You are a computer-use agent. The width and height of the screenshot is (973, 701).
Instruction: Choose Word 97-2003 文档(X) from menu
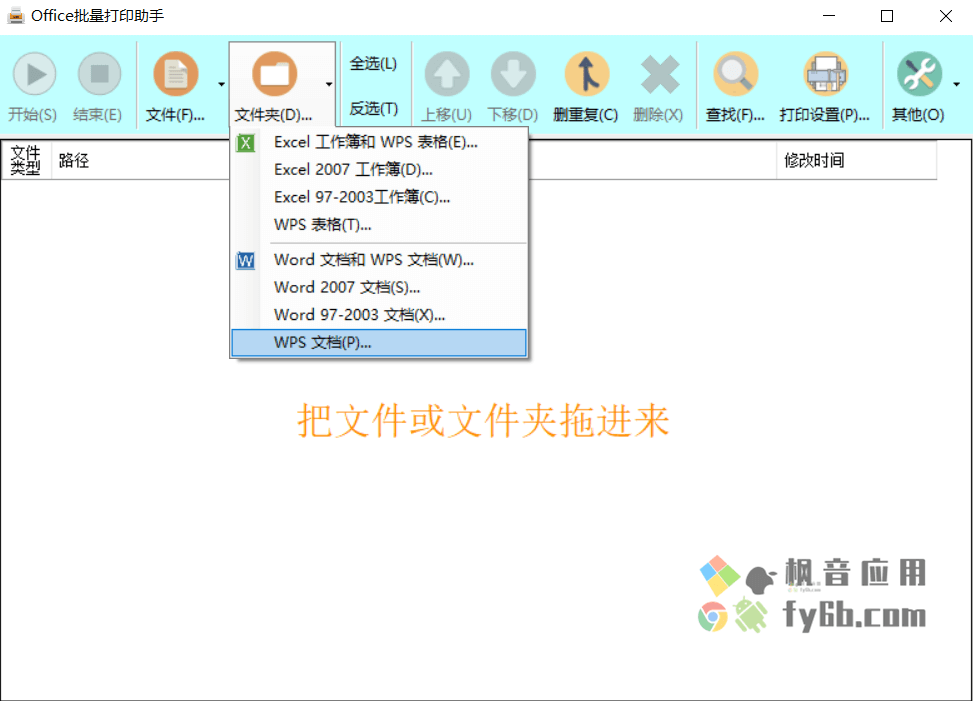point(379,315)
